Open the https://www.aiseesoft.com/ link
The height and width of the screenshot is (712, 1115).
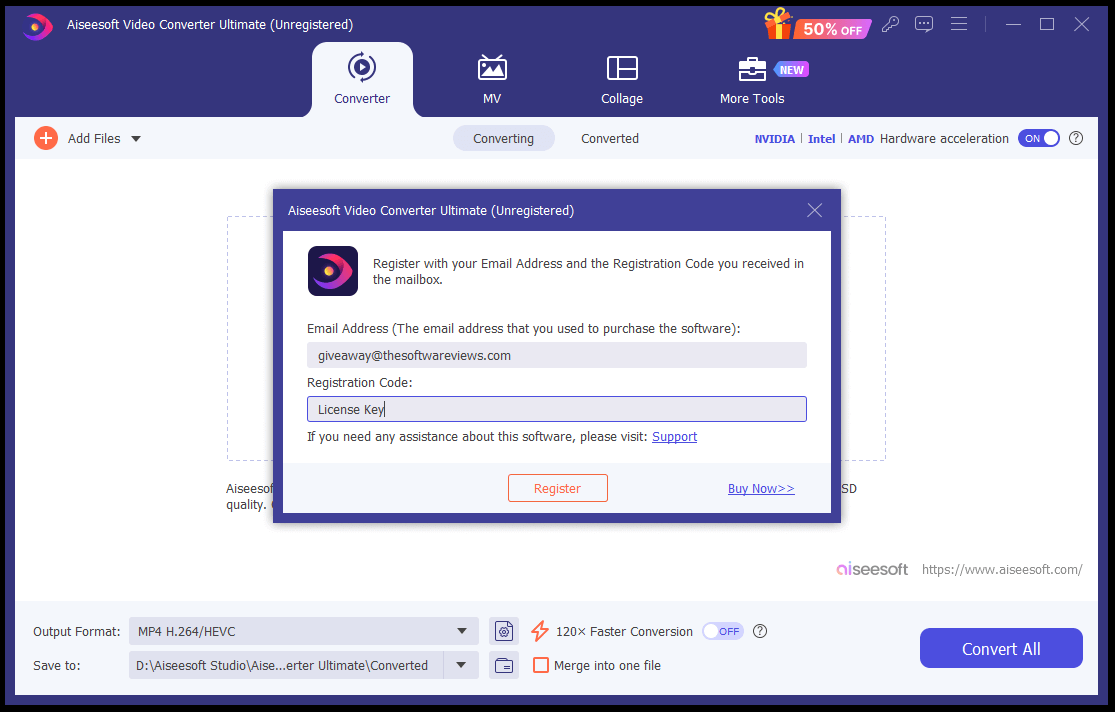pyautogui.click(x=1002, y=569)
